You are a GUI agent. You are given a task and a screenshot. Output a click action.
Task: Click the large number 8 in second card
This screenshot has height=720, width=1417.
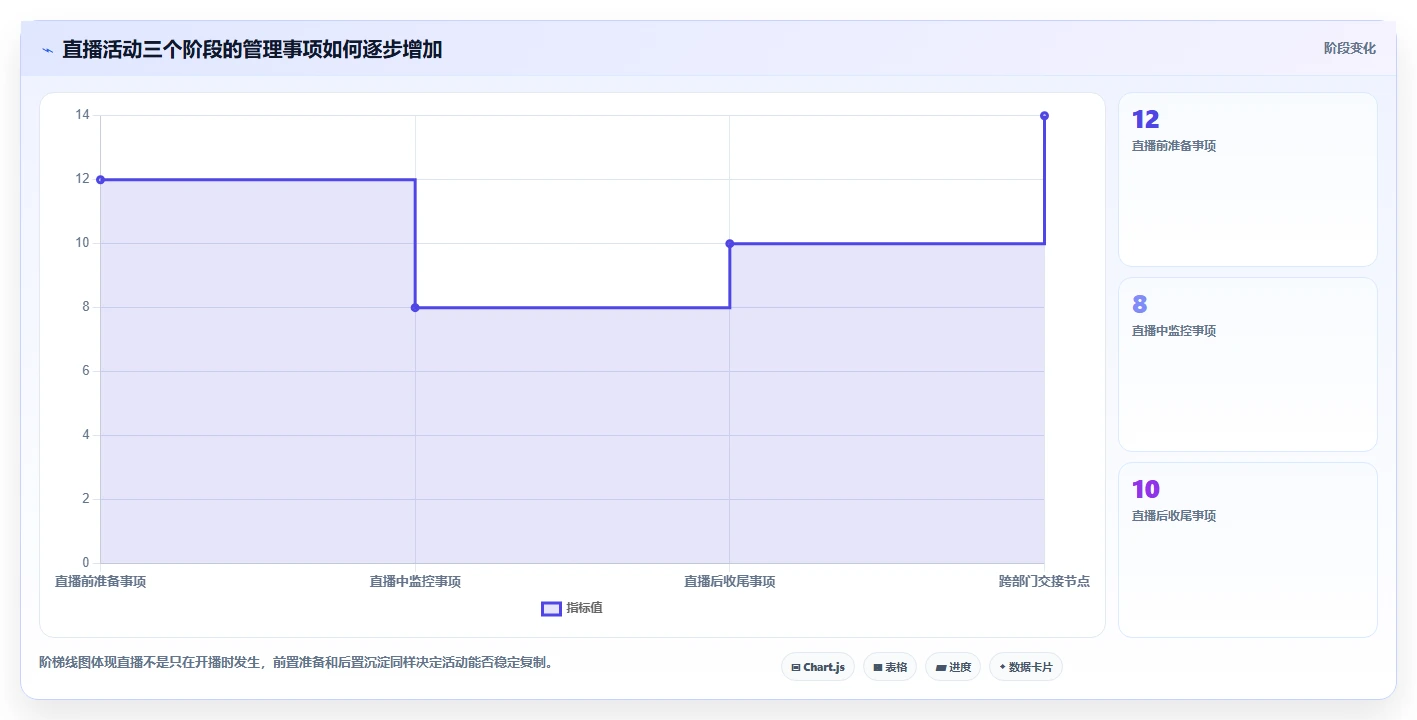tap(1139, 305)
